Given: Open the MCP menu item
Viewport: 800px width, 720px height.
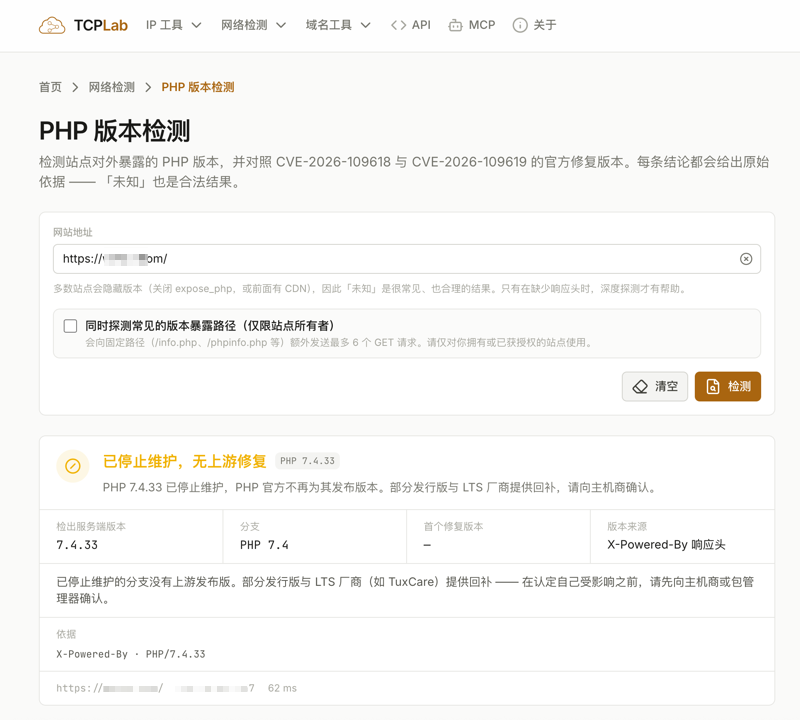Looking at the screenshot, I should (x=472, y=25).
